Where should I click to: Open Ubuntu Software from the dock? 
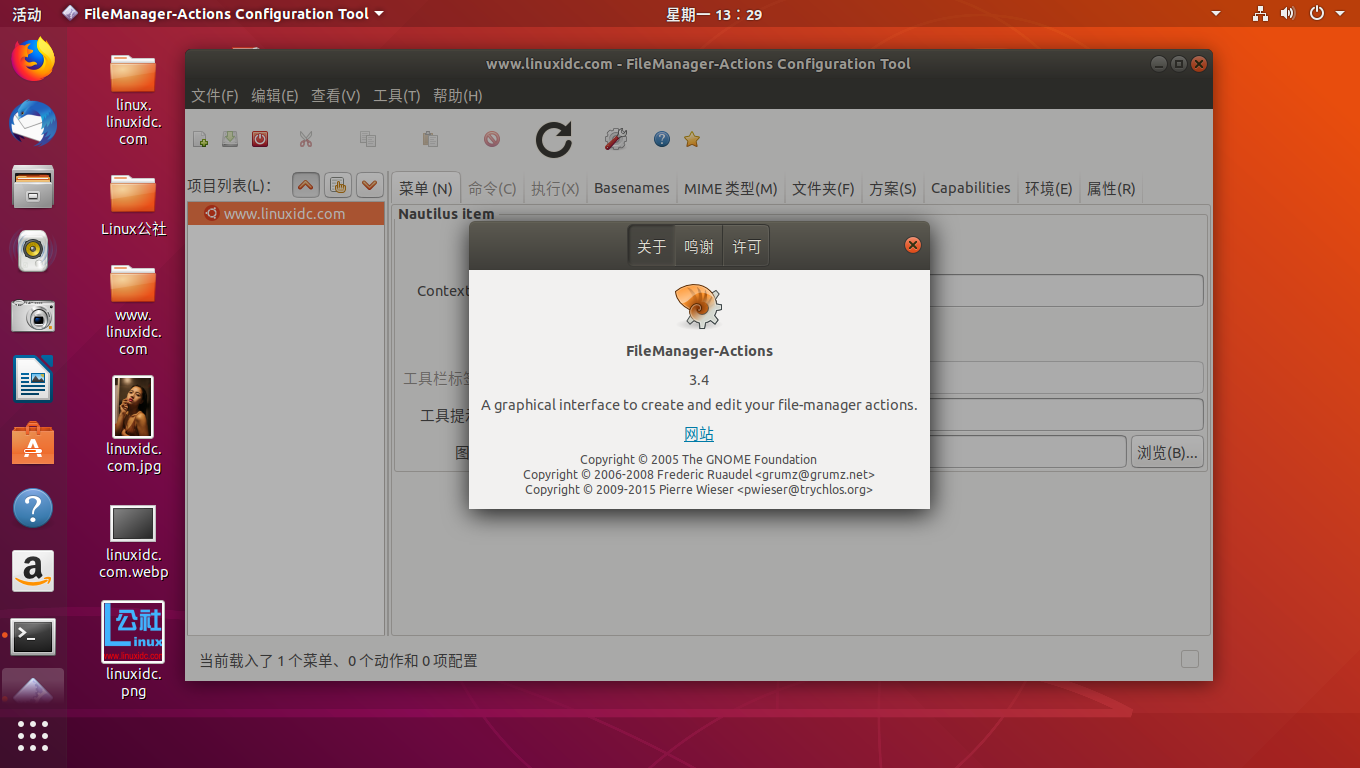click(x=33, y=444)
